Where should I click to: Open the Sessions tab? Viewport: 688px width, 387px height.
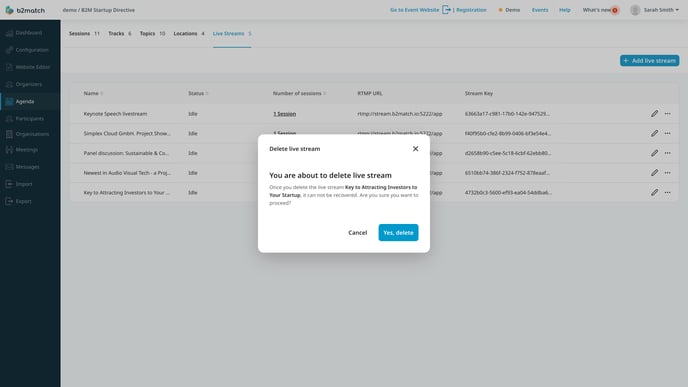84,34
